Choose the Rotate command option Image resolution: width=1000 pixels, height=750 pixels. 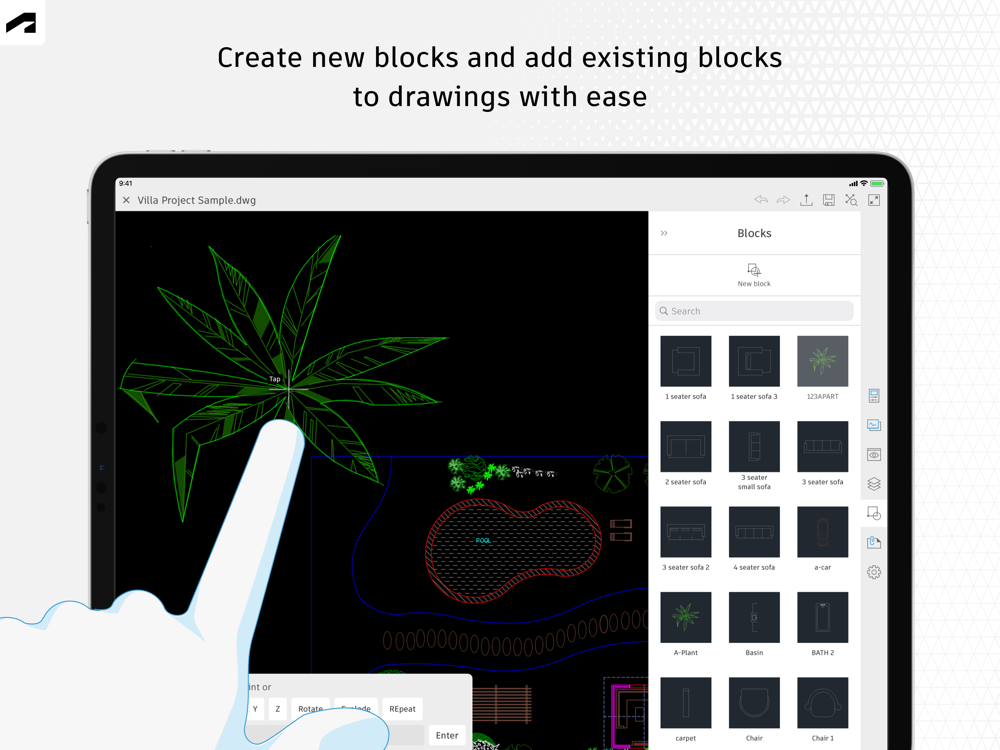click(x=311, y=709)
